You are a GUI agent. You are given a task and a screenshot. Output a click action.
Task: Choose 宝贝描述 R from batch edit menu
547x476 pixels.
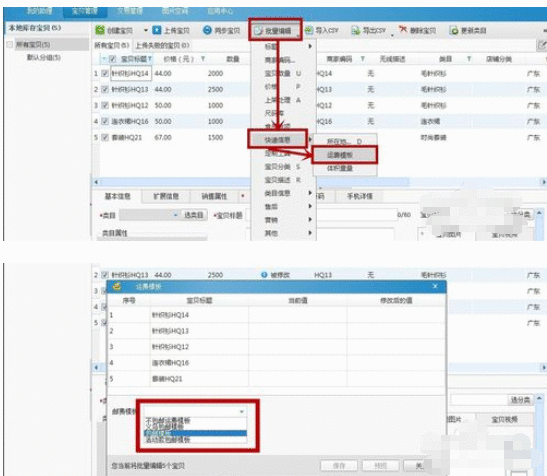coord(283,180)
